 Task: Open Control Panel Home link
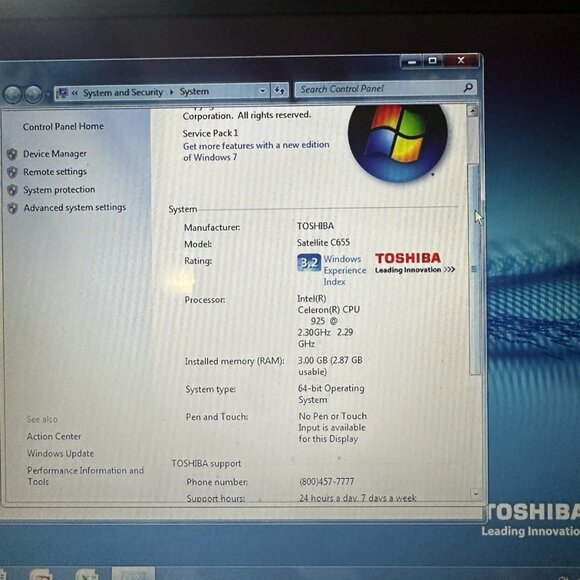tap(63, 127)
